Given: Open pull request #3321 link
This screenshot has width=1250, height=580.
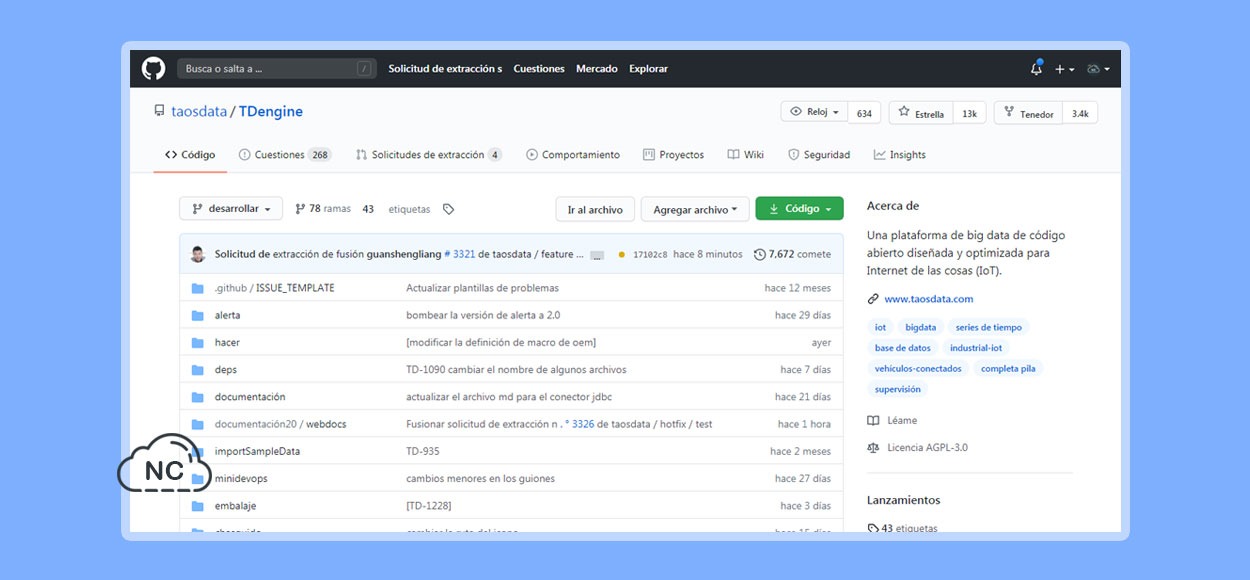Looking at the screenshot, I should pyautogui.click(x=459, y=254).
